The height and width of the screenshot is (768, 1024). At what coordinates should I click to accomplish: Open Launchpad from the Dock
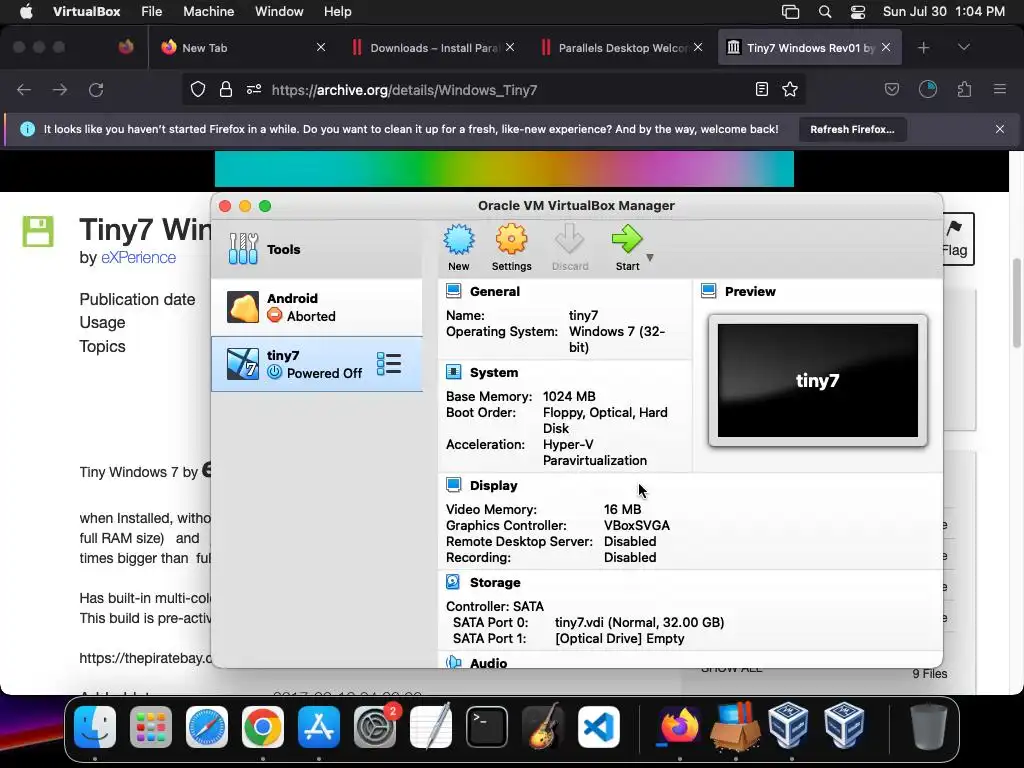pyautogui.click(x=151, y=727)
